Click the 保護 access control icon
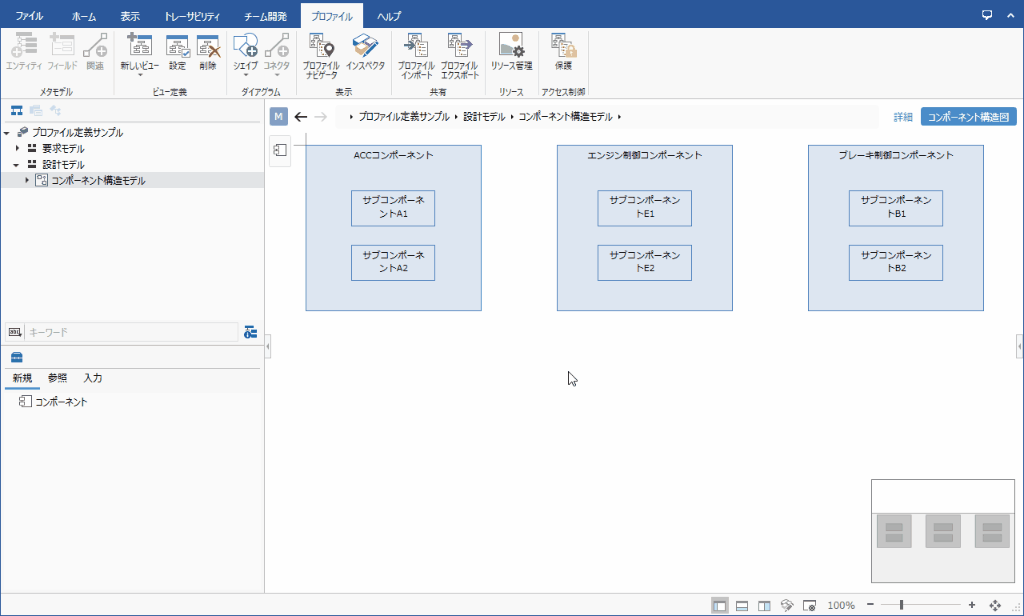 (x=563, y=52)
